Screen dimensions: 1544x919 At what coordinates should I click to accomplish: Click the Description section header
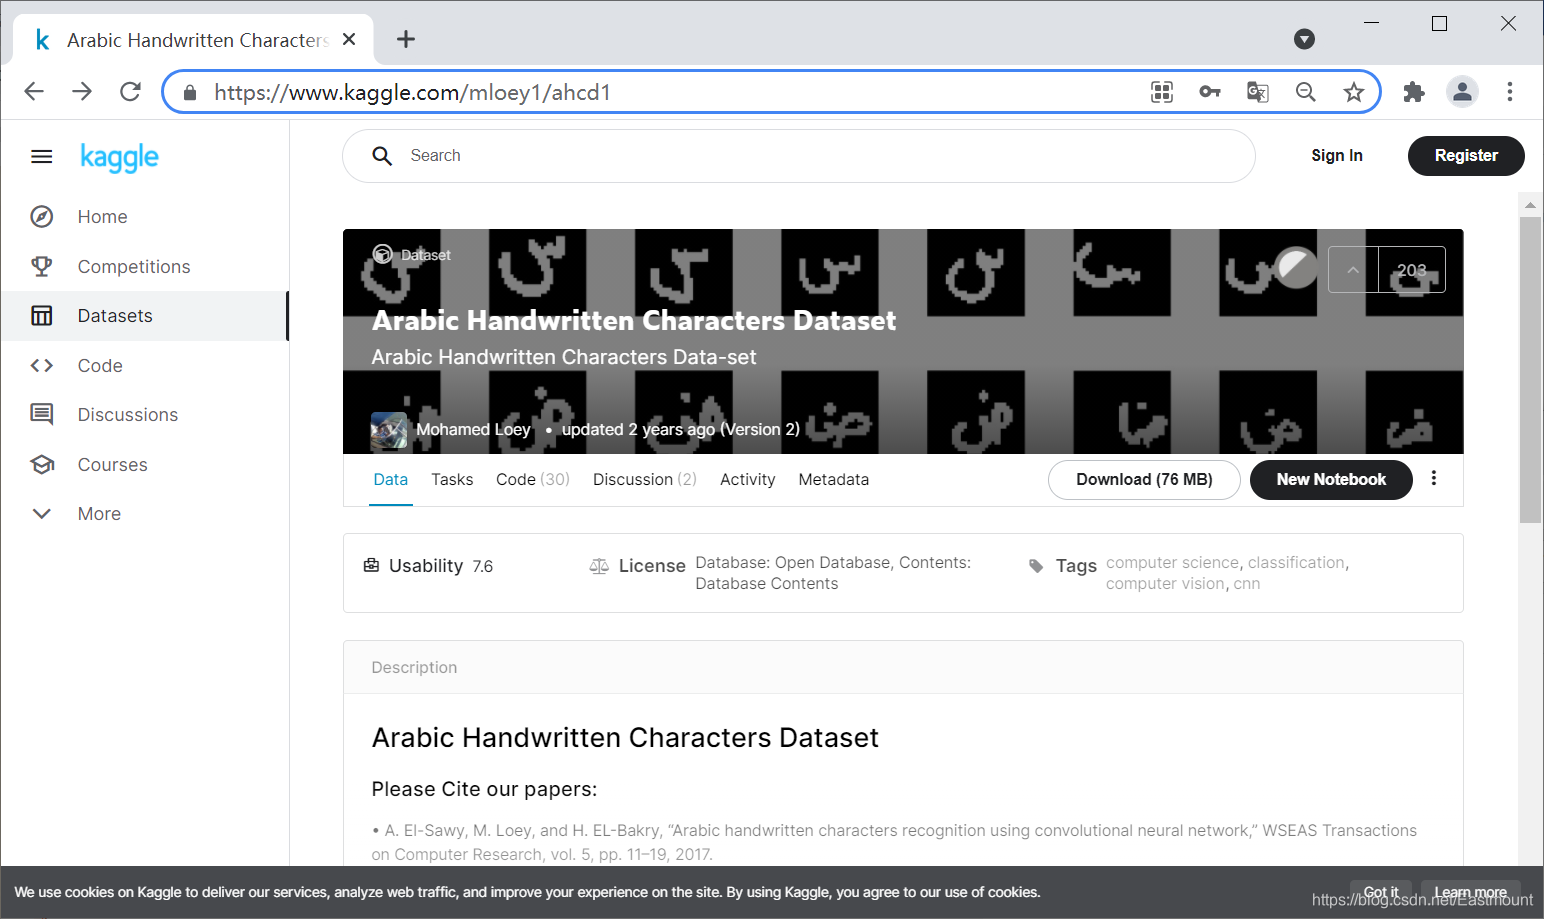pos(903,667)
